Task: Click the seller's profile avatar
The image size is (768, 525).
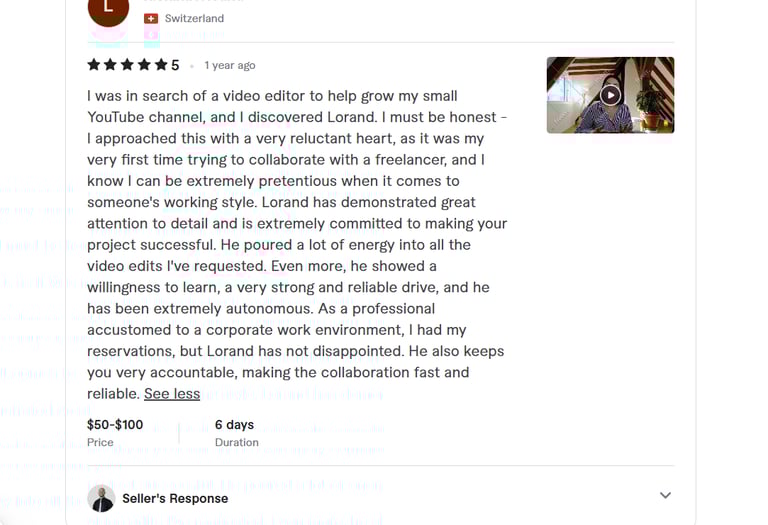Action: pos(101,498)
